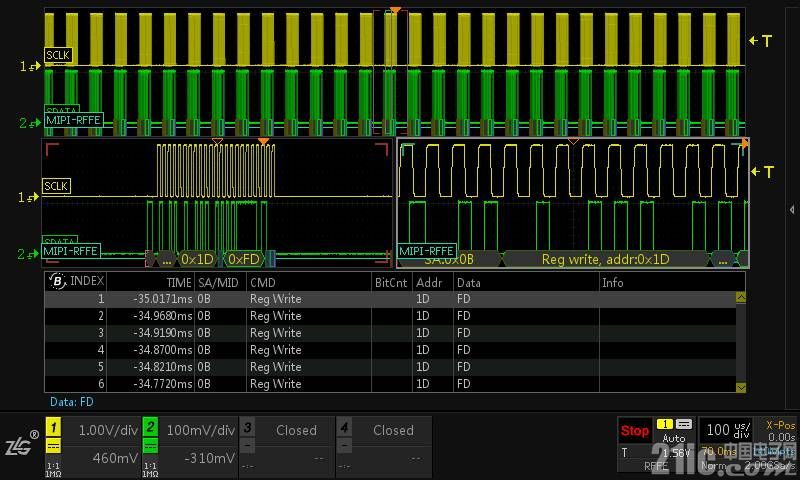The height and width of the screenshot is (480, 800).
Task: Select hollow marker above lower-right waveform
Action: point(573,141)
